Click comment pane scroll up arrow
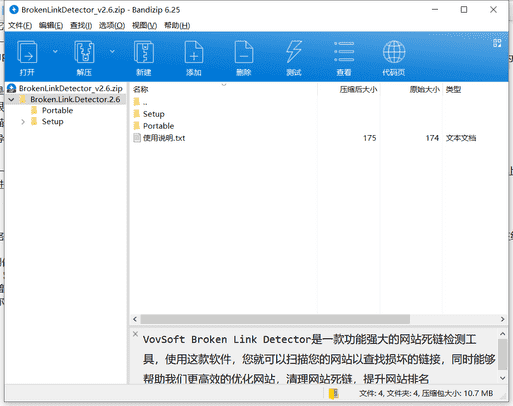The width and height of the screenshot is (513, 406). (x=502, y=334)
